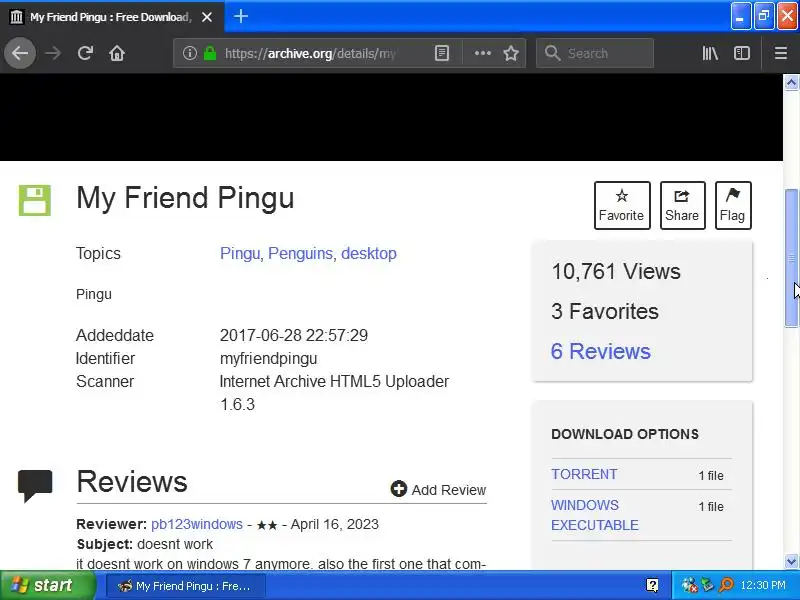Open reviewer pb123windows profile link

pyautogui.click(x=197, y=524)
